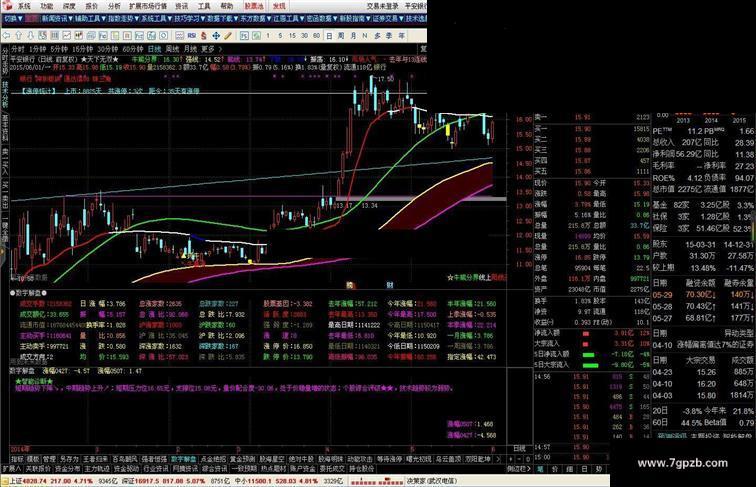The height and width of the screenshot is (487, 756).
Task: Open the 工具 menu
Action: pyautogui.click(x=204, y=6)
